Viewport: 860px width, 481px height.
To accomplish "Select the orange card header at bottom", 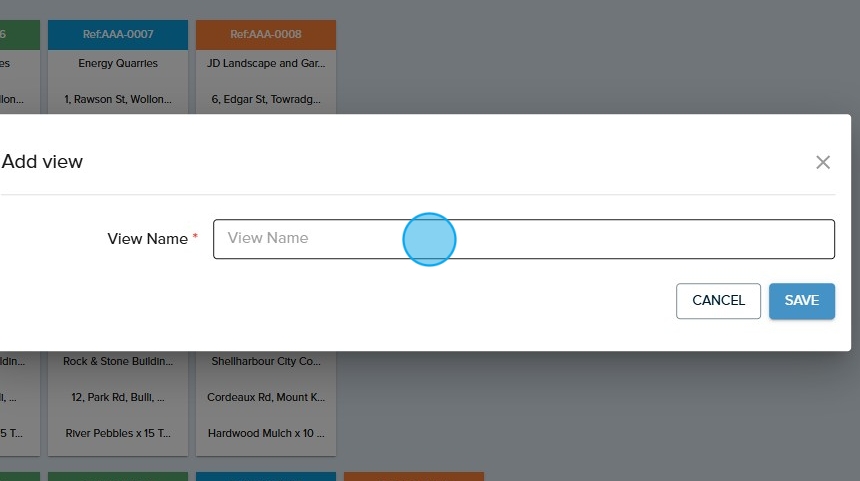I will [x=414, y=477].
